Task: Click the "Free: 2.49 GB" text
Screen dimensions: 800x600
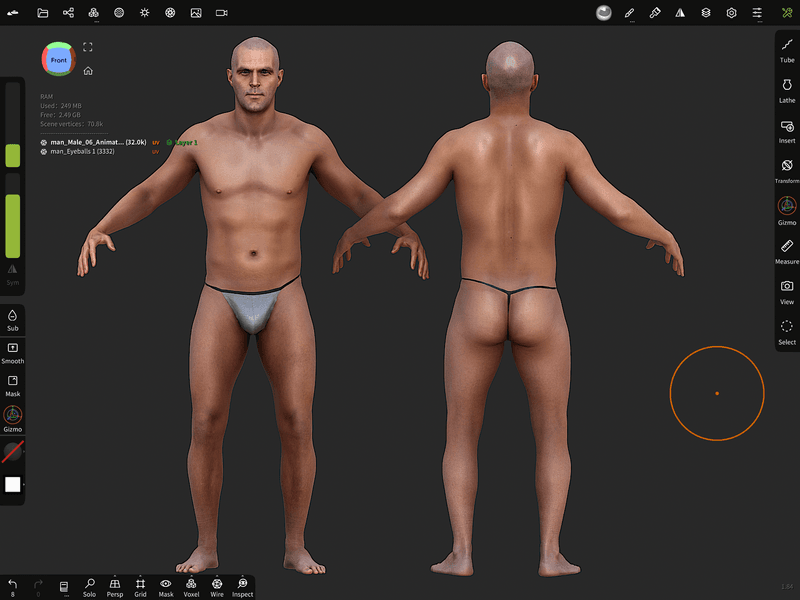Action: click(60, 115)
